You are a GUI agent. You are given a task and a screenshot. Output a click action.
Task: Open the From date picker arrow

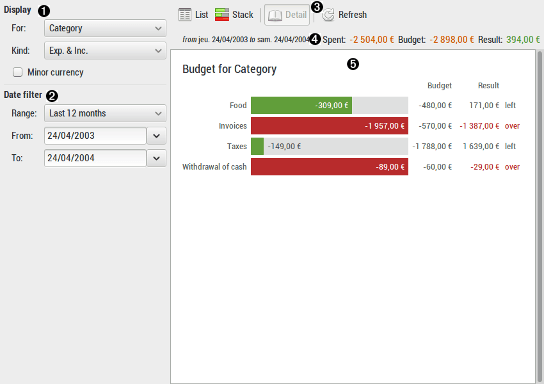click(156, 136)
